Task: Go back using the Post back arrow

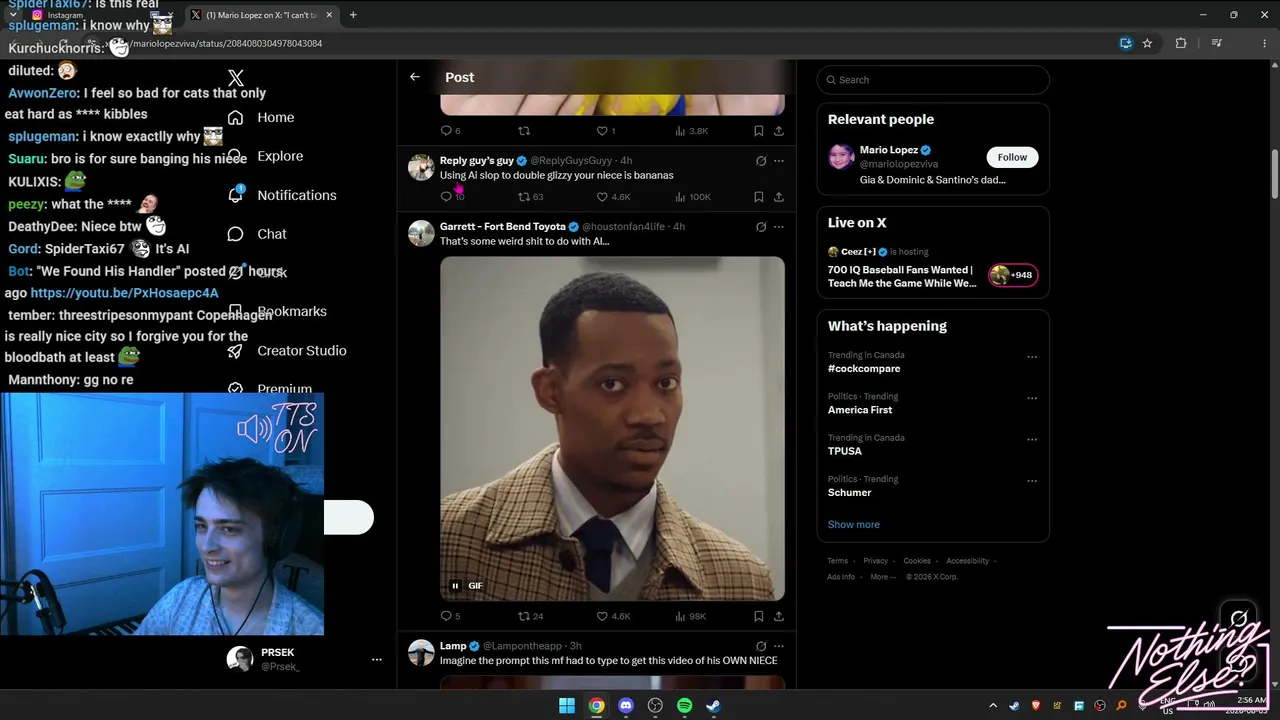Action: click(415, 77)
